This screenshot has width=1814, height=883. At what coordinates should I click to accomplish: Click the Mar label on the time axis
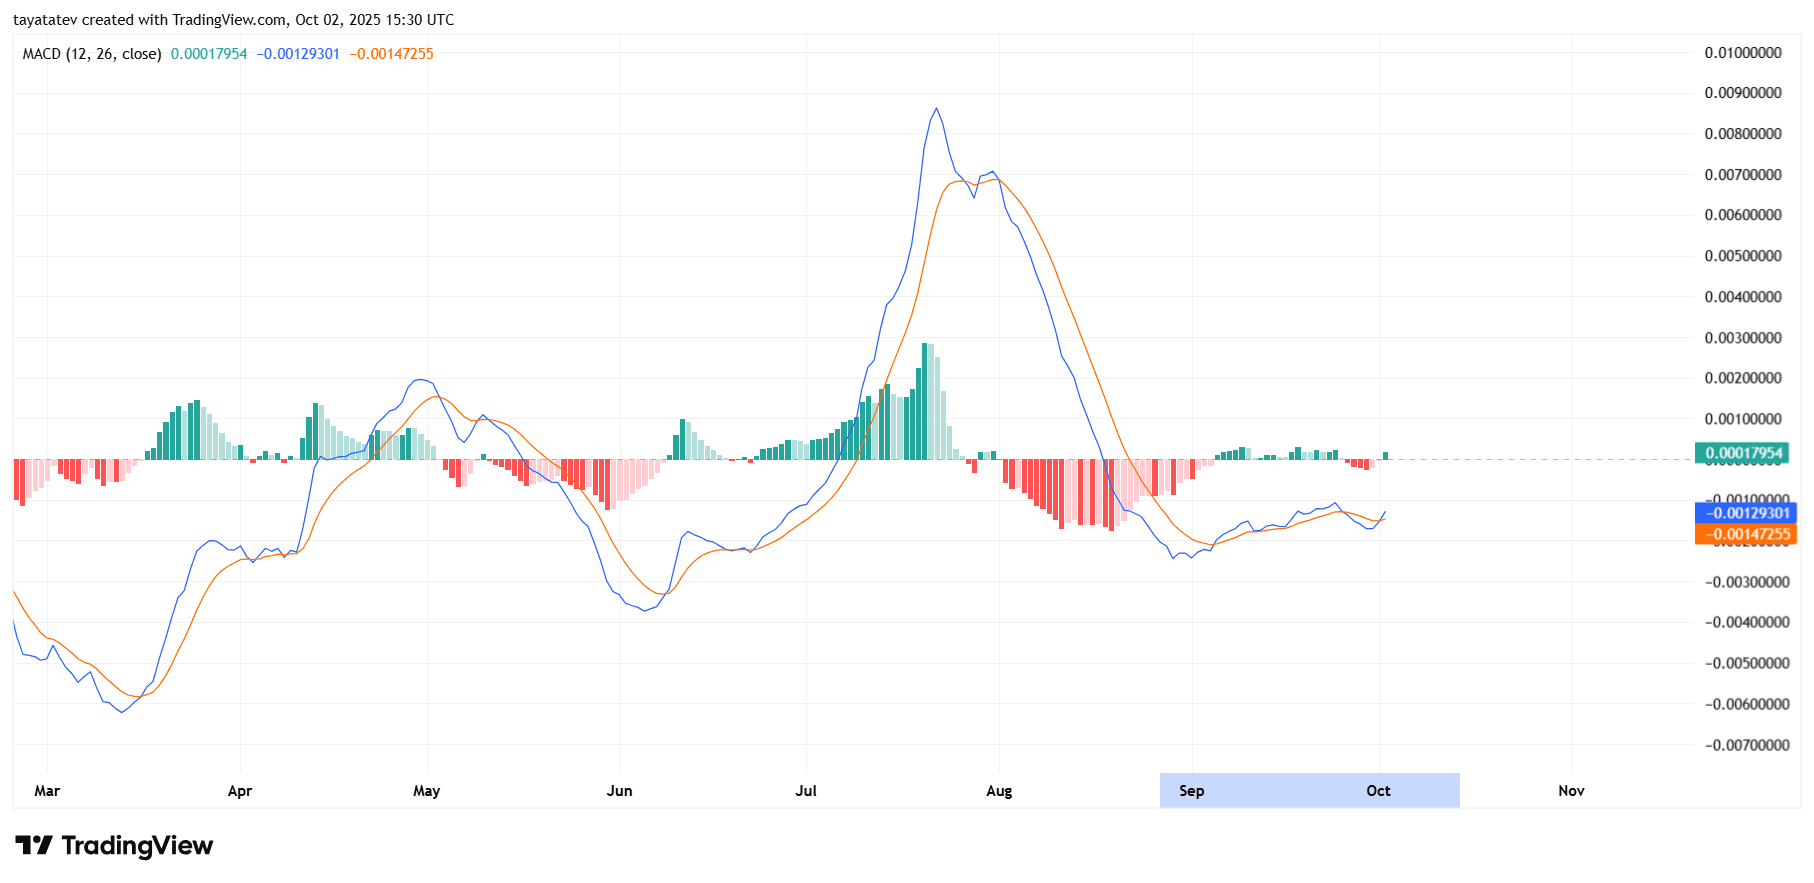pos(47,791)
